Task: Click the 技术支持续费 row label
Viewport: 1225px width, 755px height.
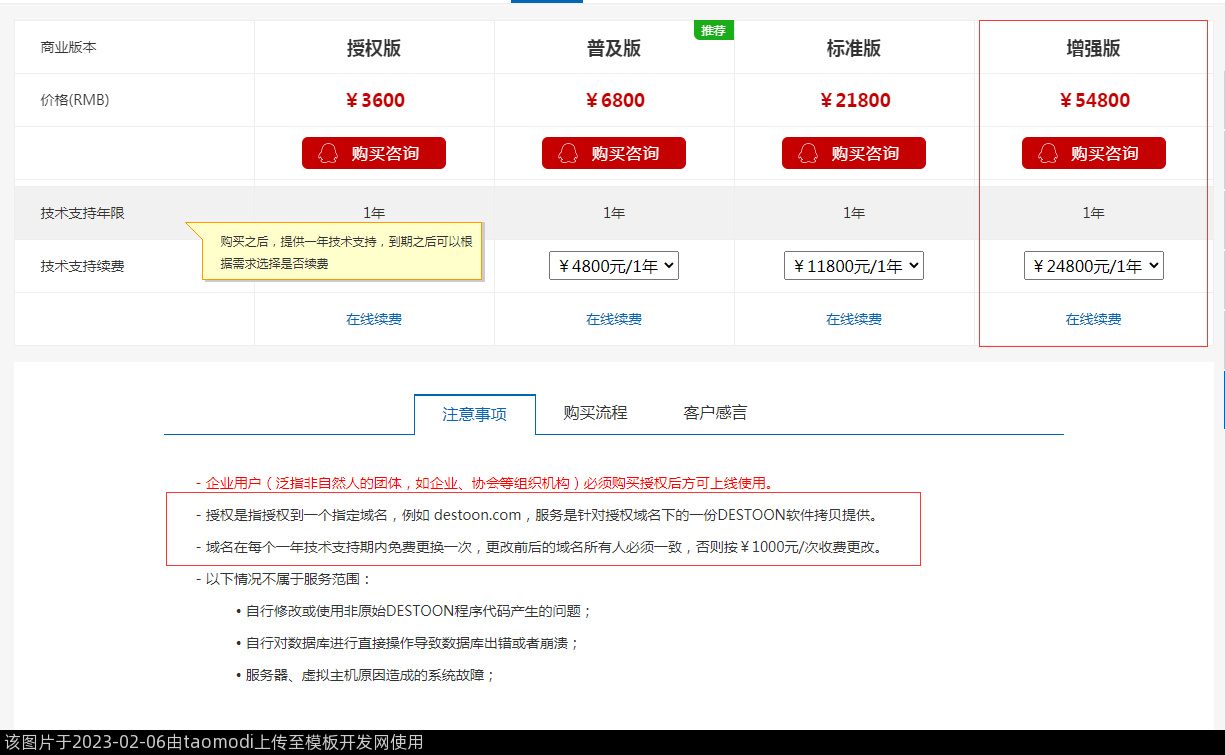Action: pos(83,266)
